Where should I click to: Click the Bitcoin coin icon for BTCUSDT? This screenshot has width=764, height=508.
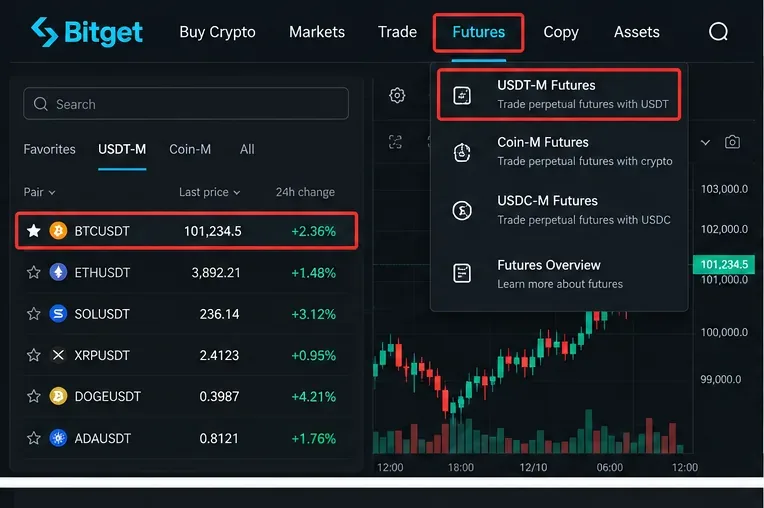[58, 230]
